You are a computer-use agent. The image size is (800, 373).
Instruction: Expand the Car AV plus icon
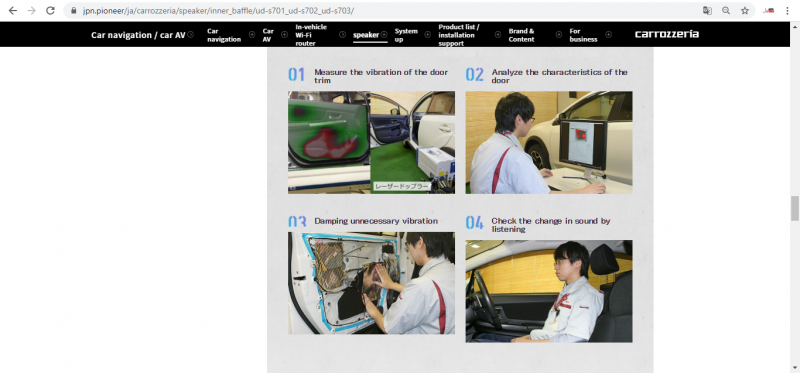pyautogui.click(x=284, y=35)
